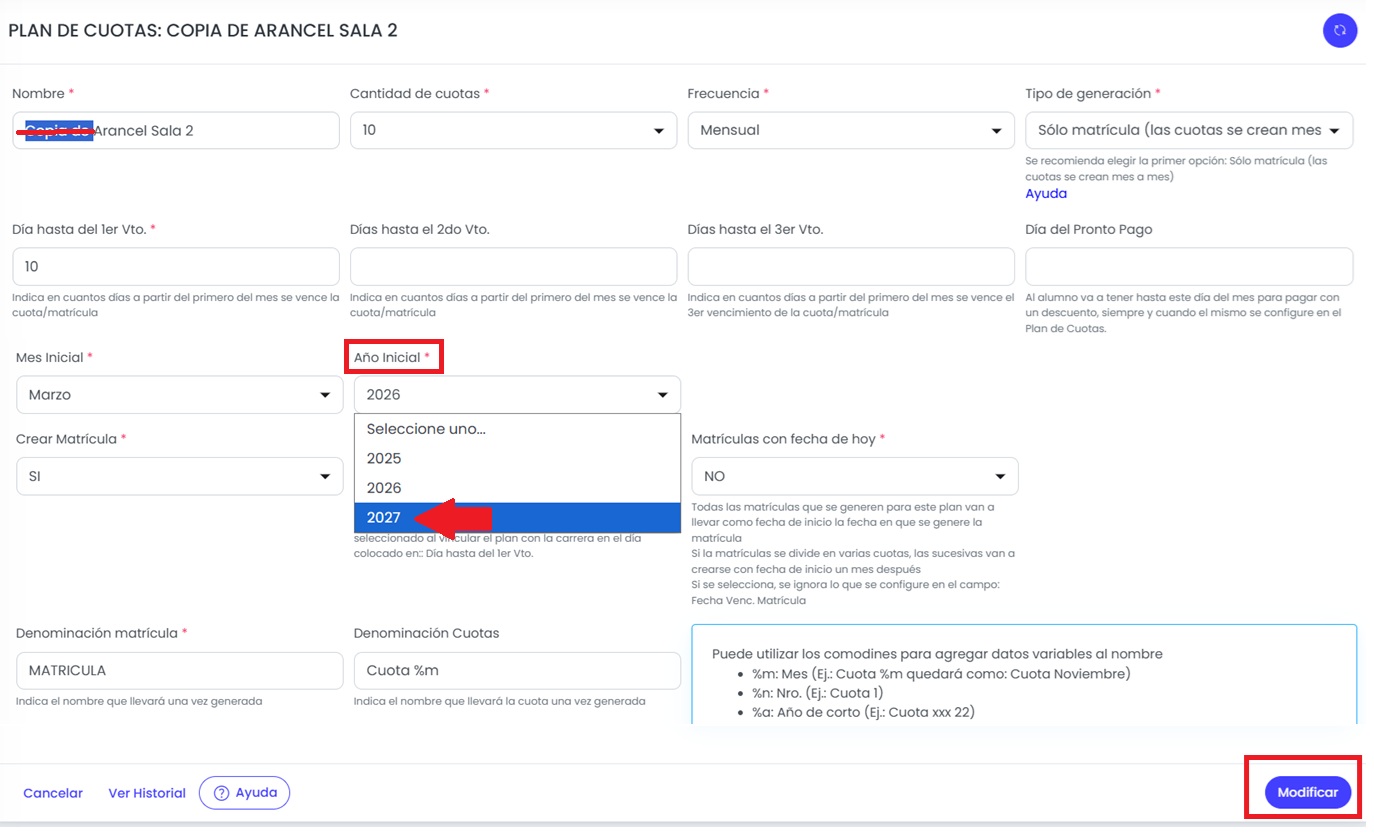Image resolution: width=1374 pixels, height=836 pixels.
Task: Click the Nombre text field
Action: coord(176,130)
